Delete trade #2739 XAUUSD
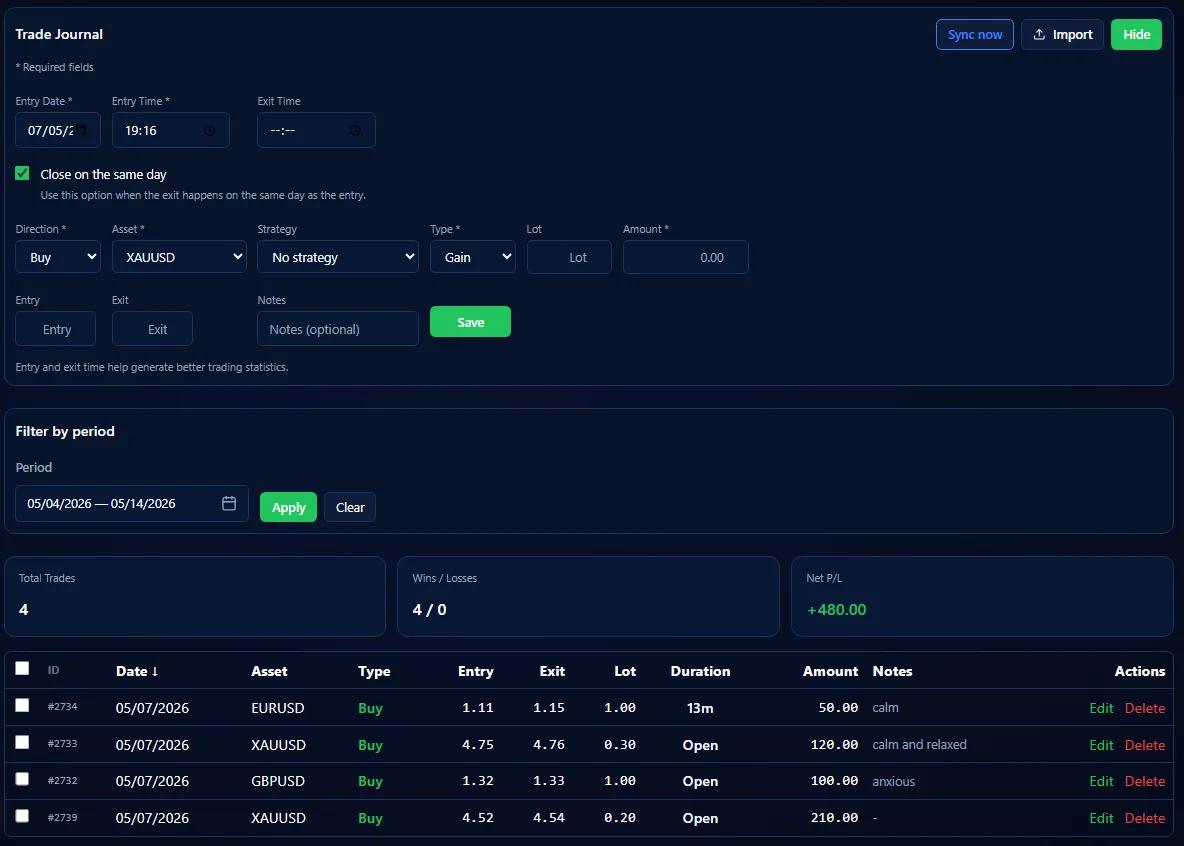1184x846 pixels. point(1145,818)
